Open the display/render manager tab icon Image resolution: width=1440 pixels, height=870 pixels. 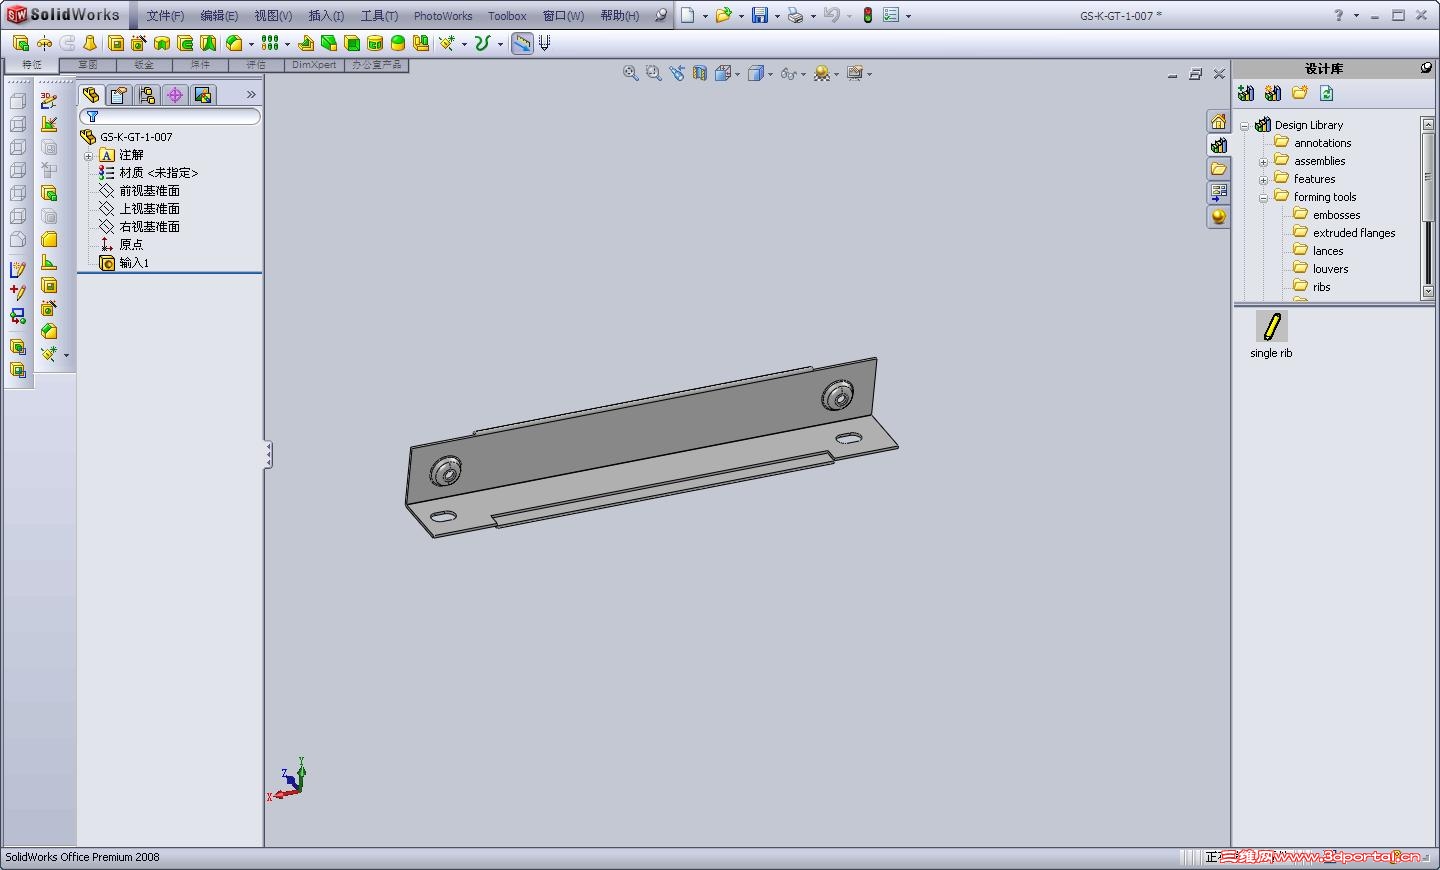203,95
